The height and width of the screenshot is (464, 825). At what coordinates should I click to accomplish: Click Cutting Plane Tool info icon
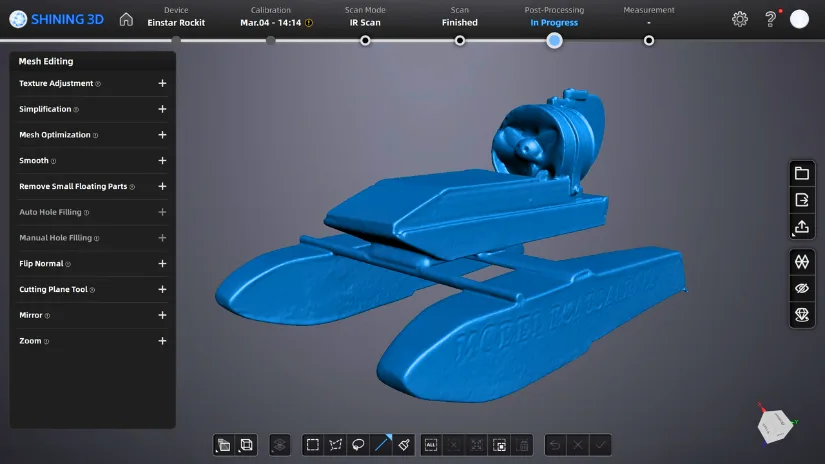point(92,290)
